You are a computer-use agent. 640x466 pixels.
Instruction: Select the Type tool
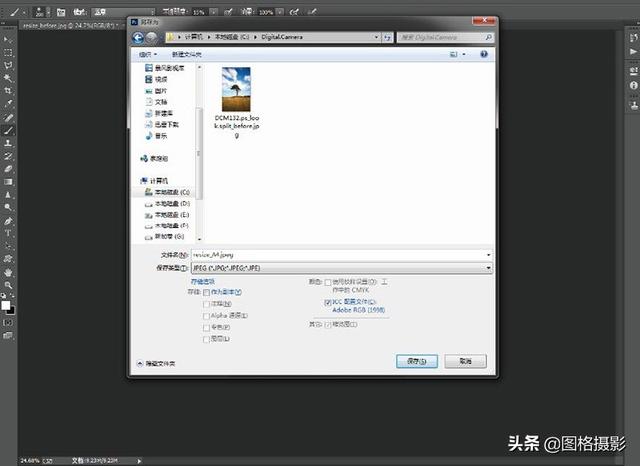click(7, 233)
